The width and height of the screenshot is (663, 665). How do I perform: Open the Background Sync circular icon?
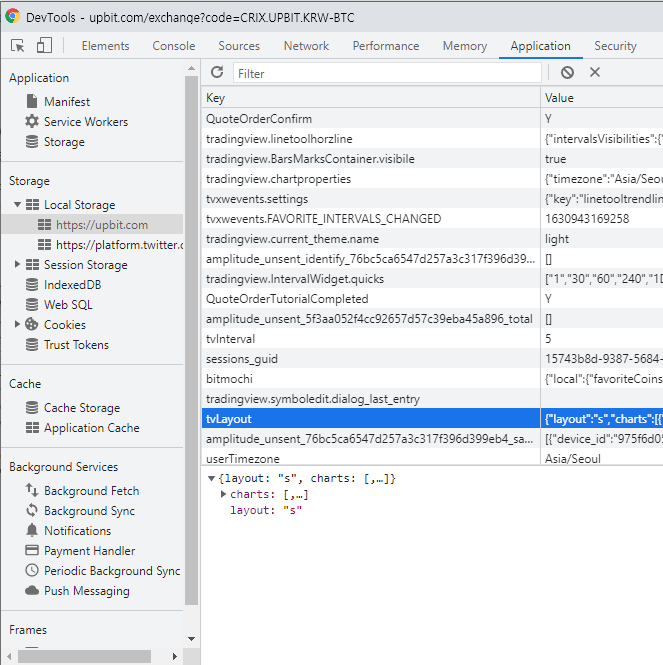(x=32, y=510)
